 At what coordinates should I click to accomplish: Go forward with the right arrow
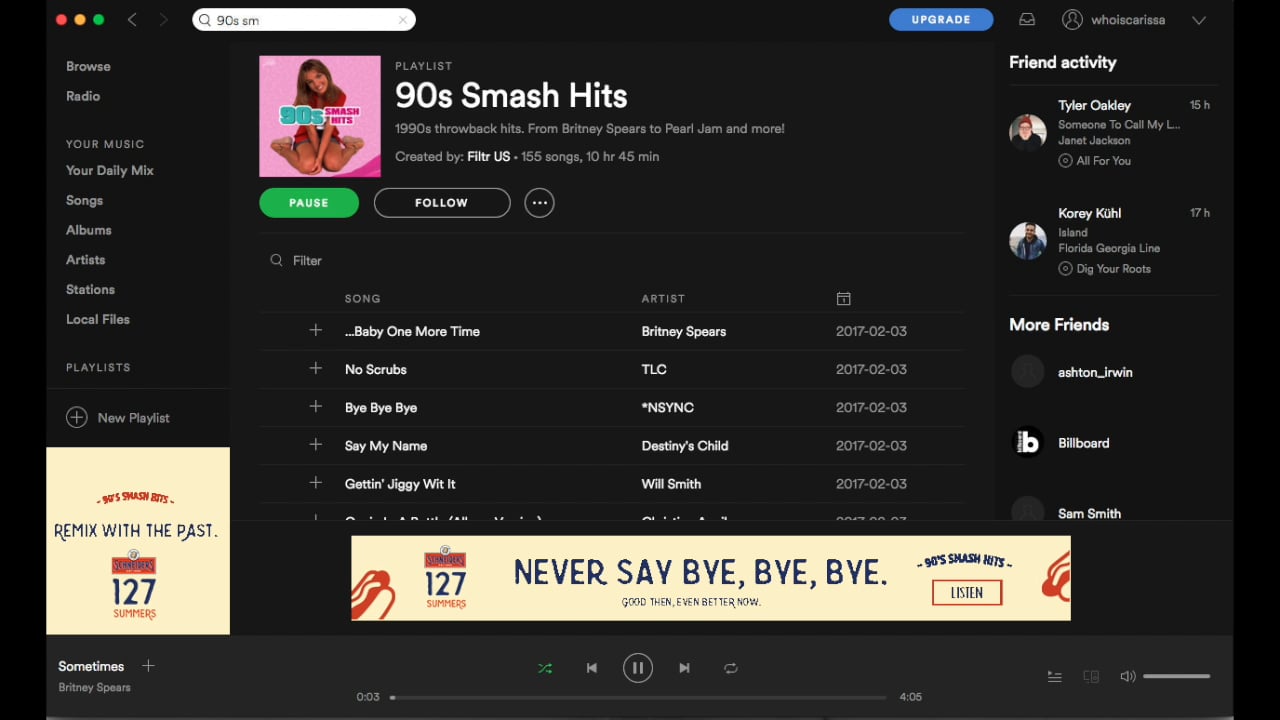tap(163, 20)
